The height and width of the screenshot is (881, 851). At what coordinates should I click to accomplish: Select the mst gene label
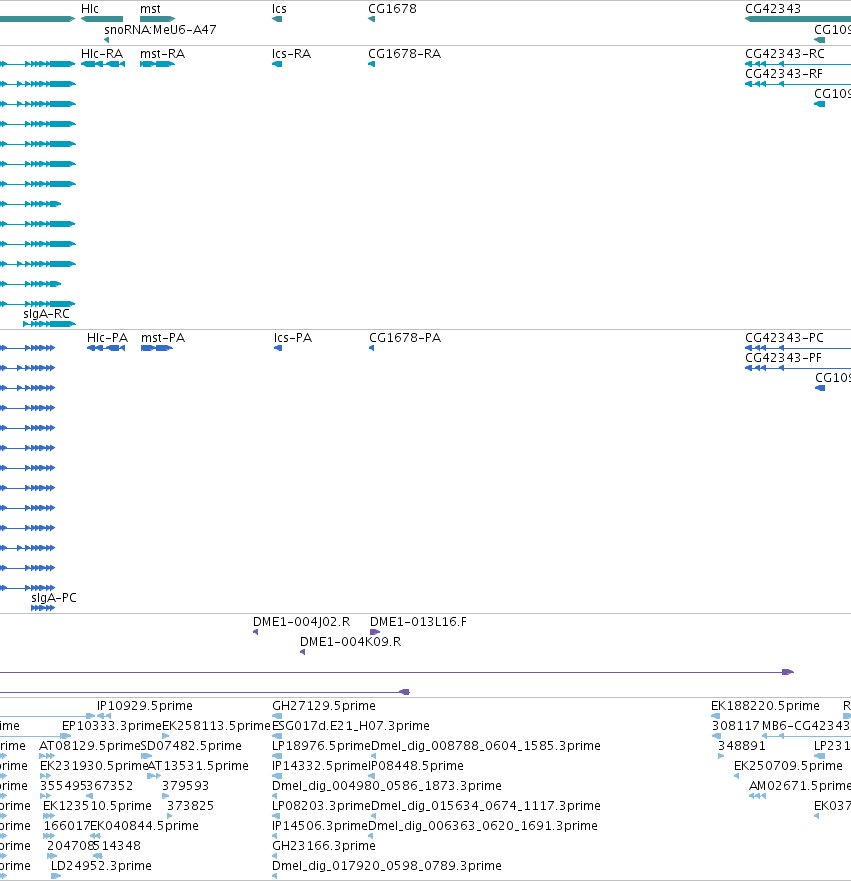[x=150, y=9]
